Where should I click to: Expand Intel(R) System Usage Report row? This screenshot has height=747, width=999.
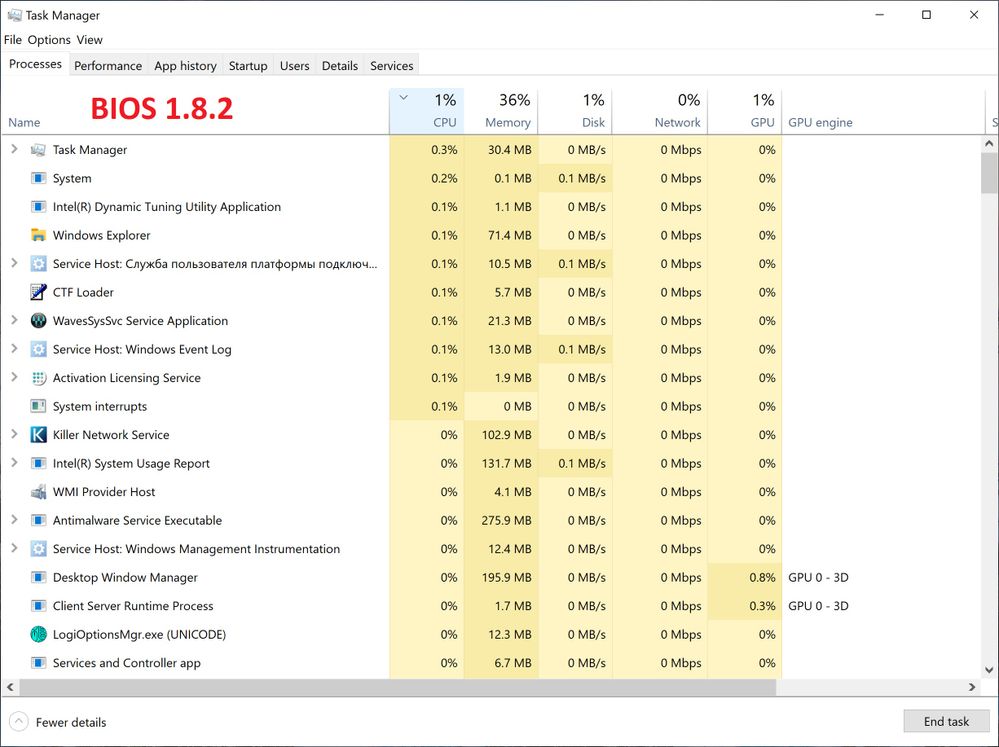point(14,463)
